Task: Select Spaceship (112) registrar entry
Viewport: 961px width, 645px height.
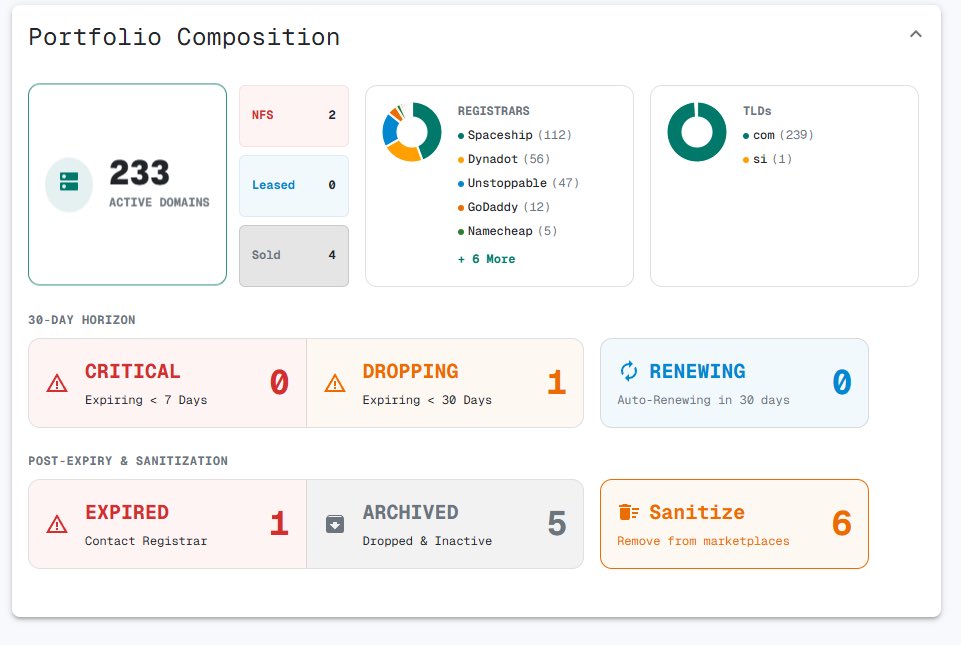Action: [x=515, y=135]
